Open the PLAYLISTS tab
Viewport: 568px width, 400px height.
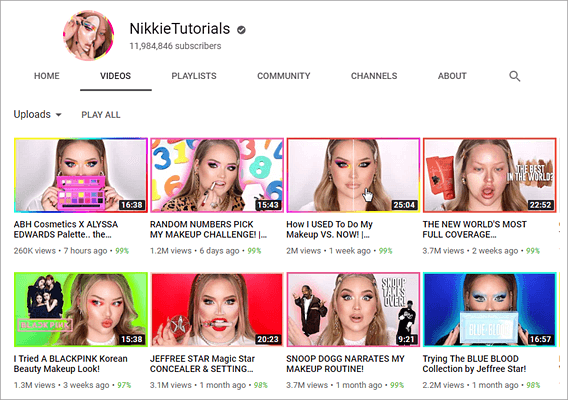click(194, 76)
